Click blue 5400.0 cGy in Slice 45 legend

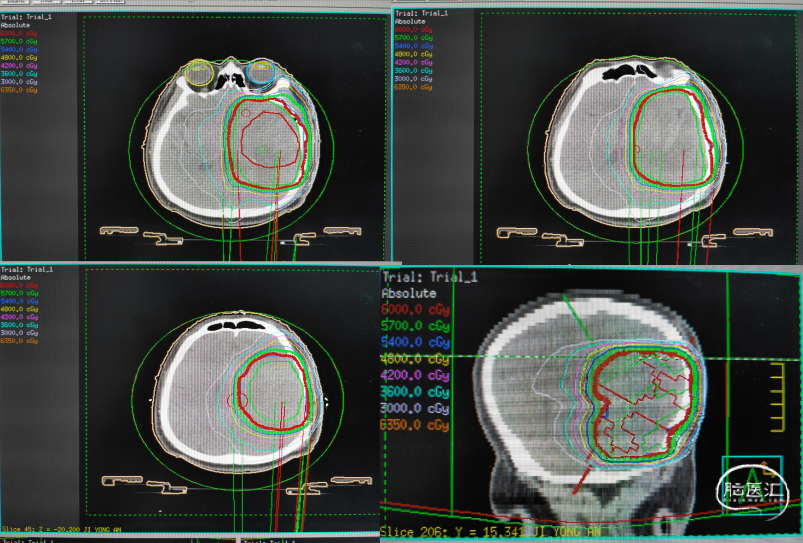coord(19,301)
